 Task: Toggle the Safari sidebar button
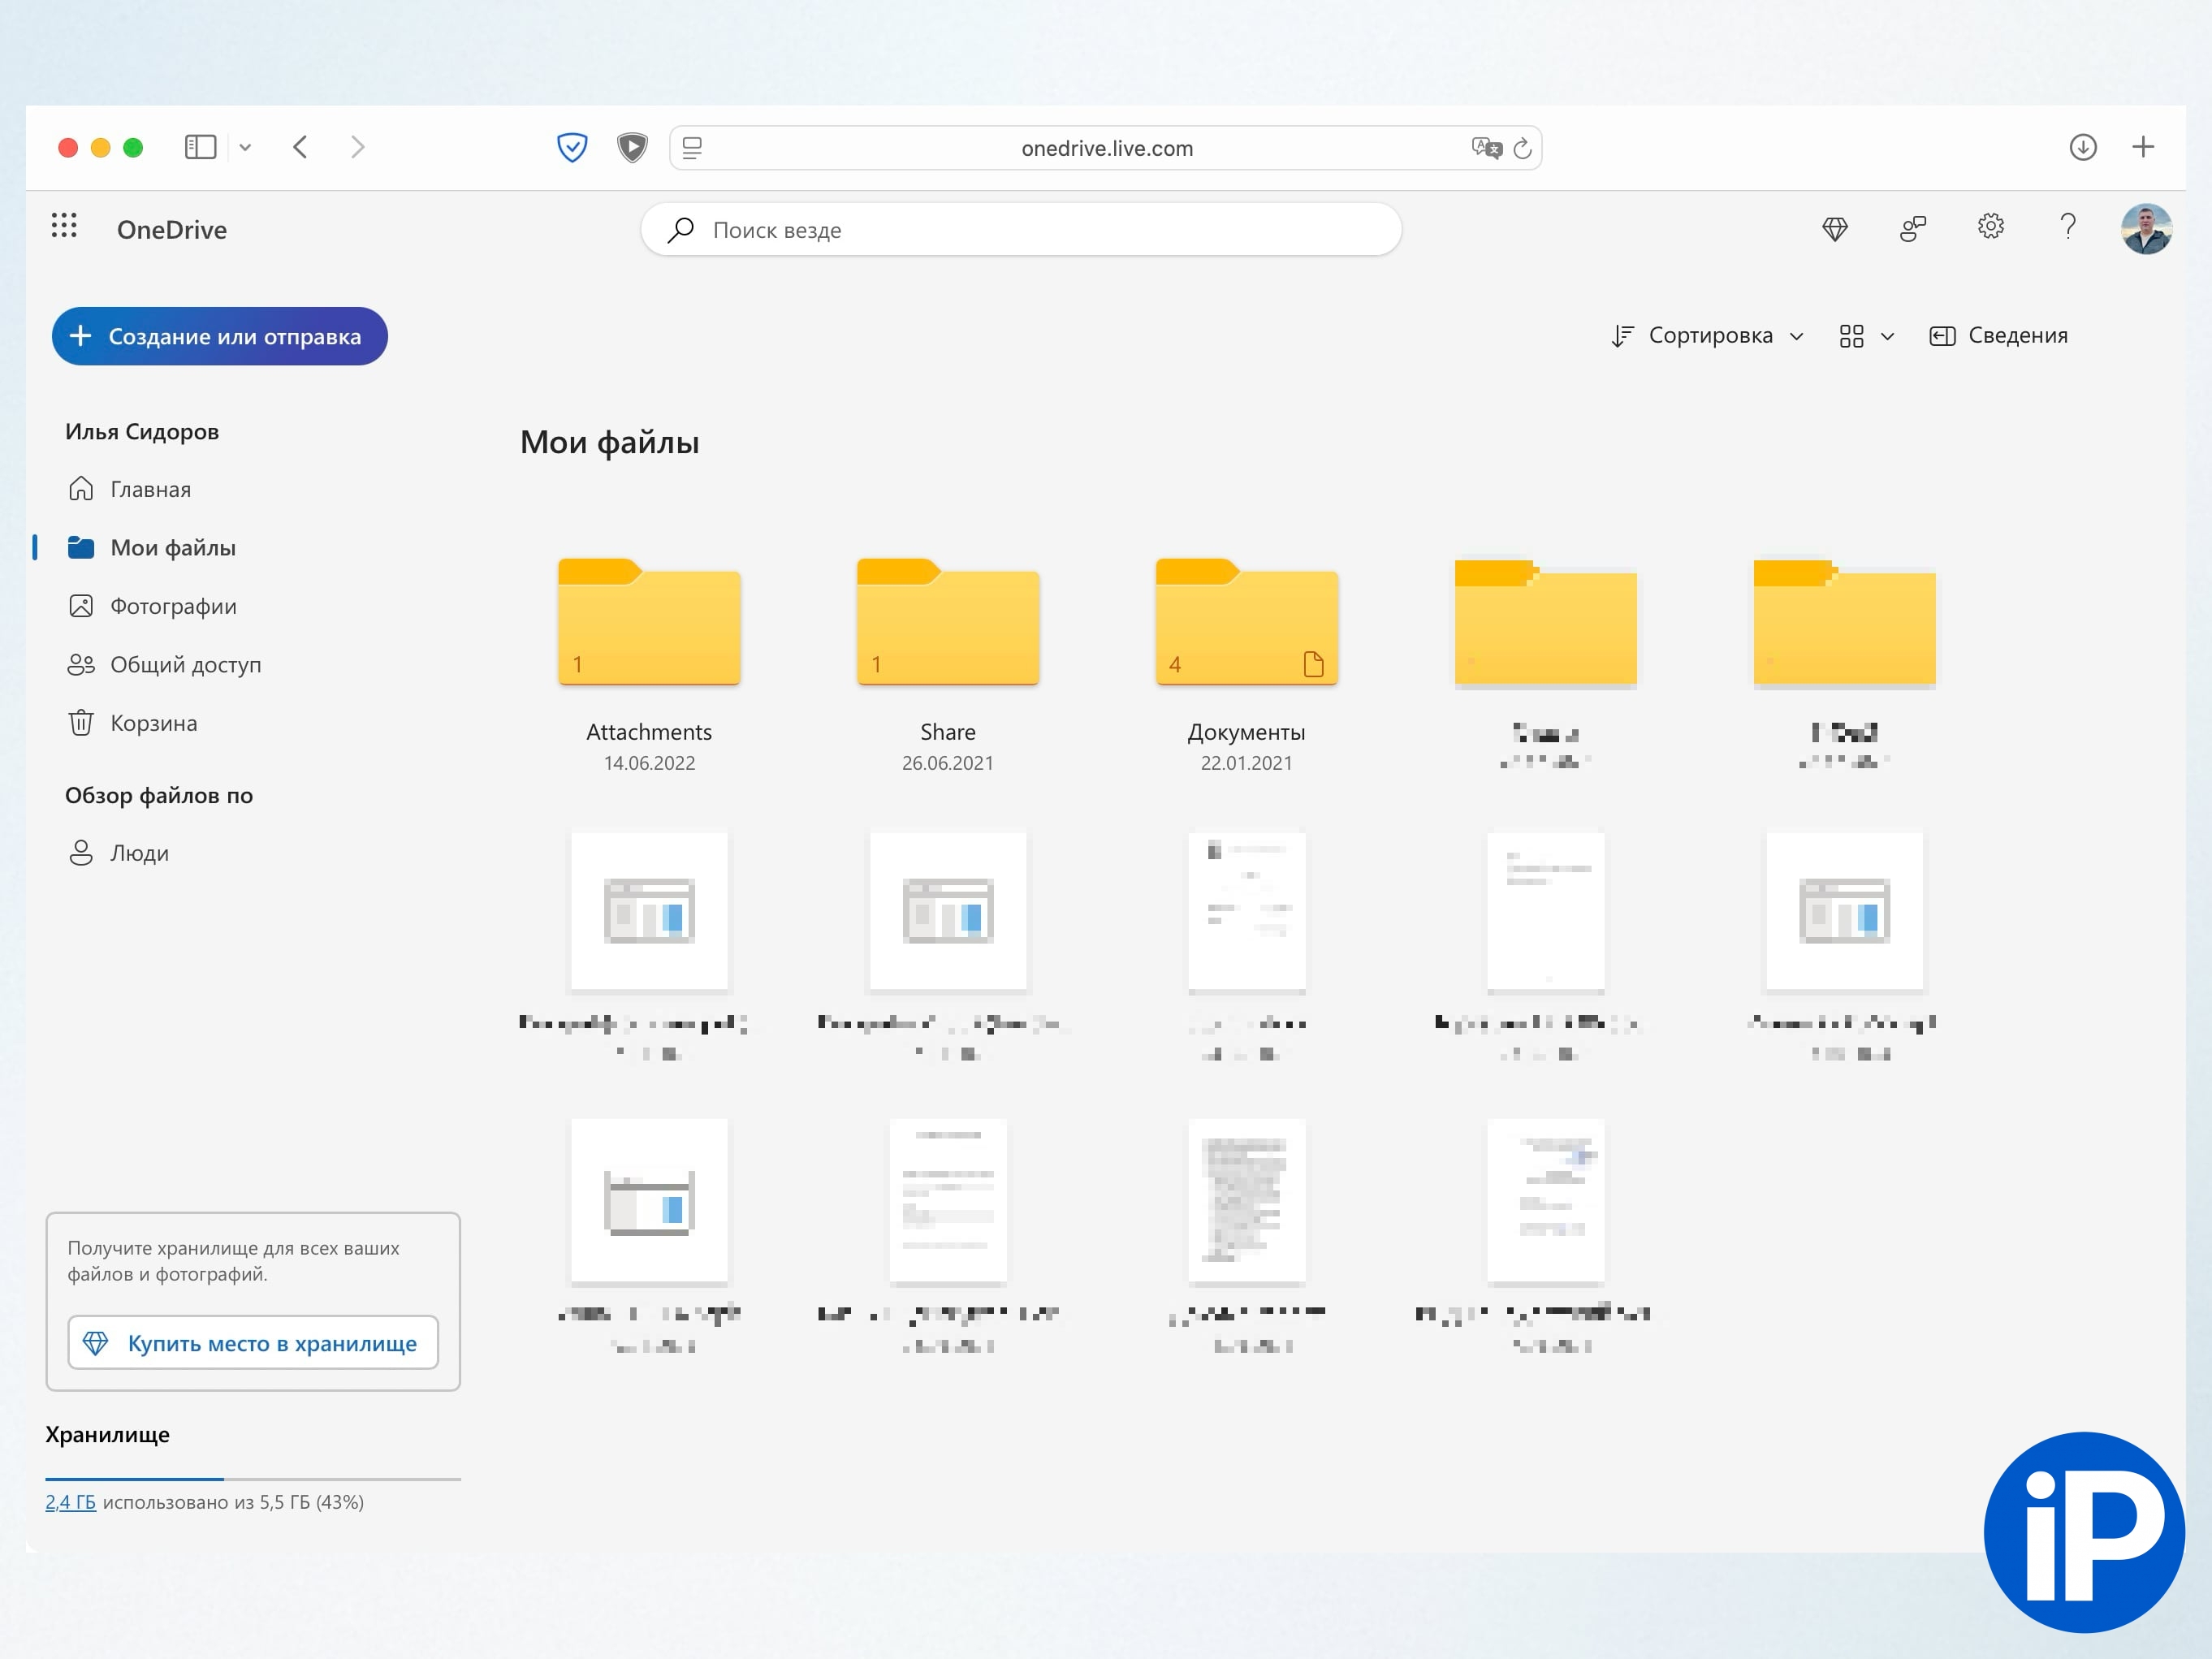pos(200,148)
